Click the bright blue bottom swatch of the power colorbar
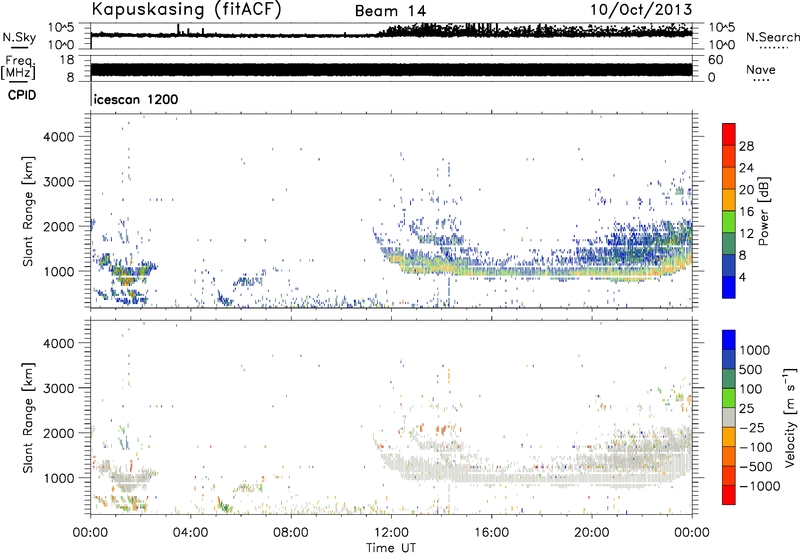 [729, 287]
